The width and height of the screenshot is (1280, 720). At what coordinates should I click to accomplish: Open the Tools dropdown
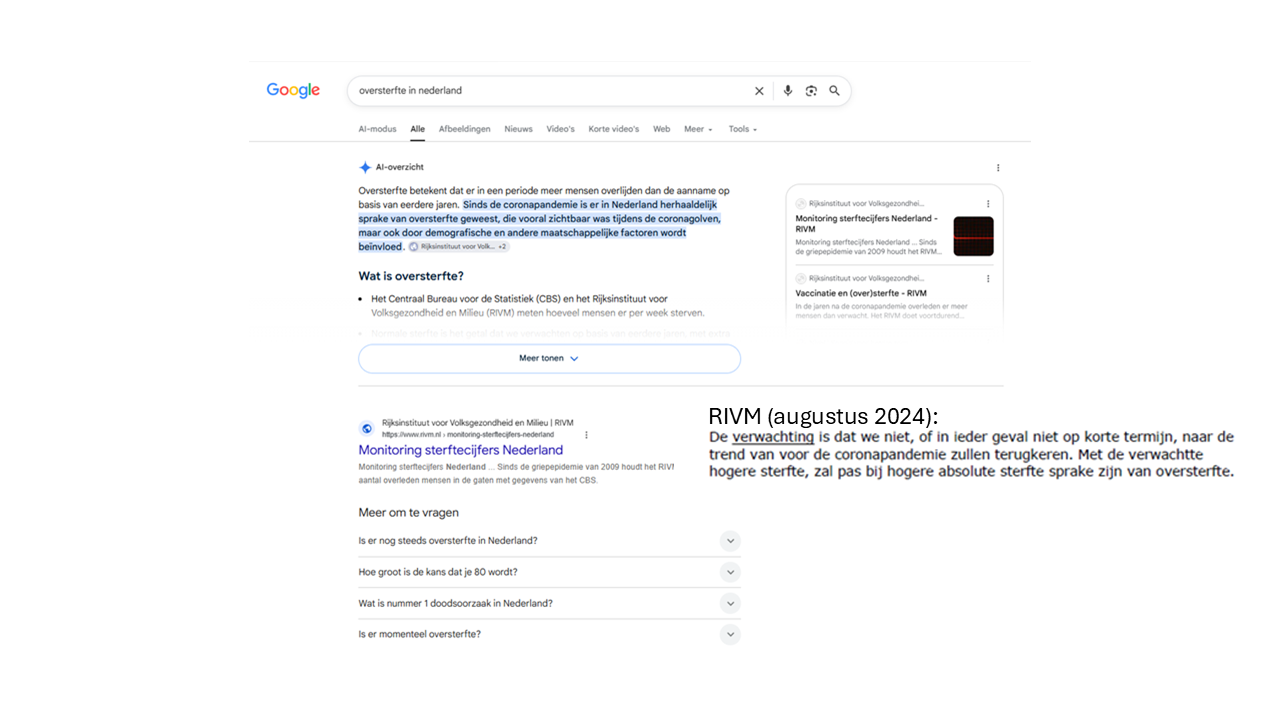click(743, 129)
